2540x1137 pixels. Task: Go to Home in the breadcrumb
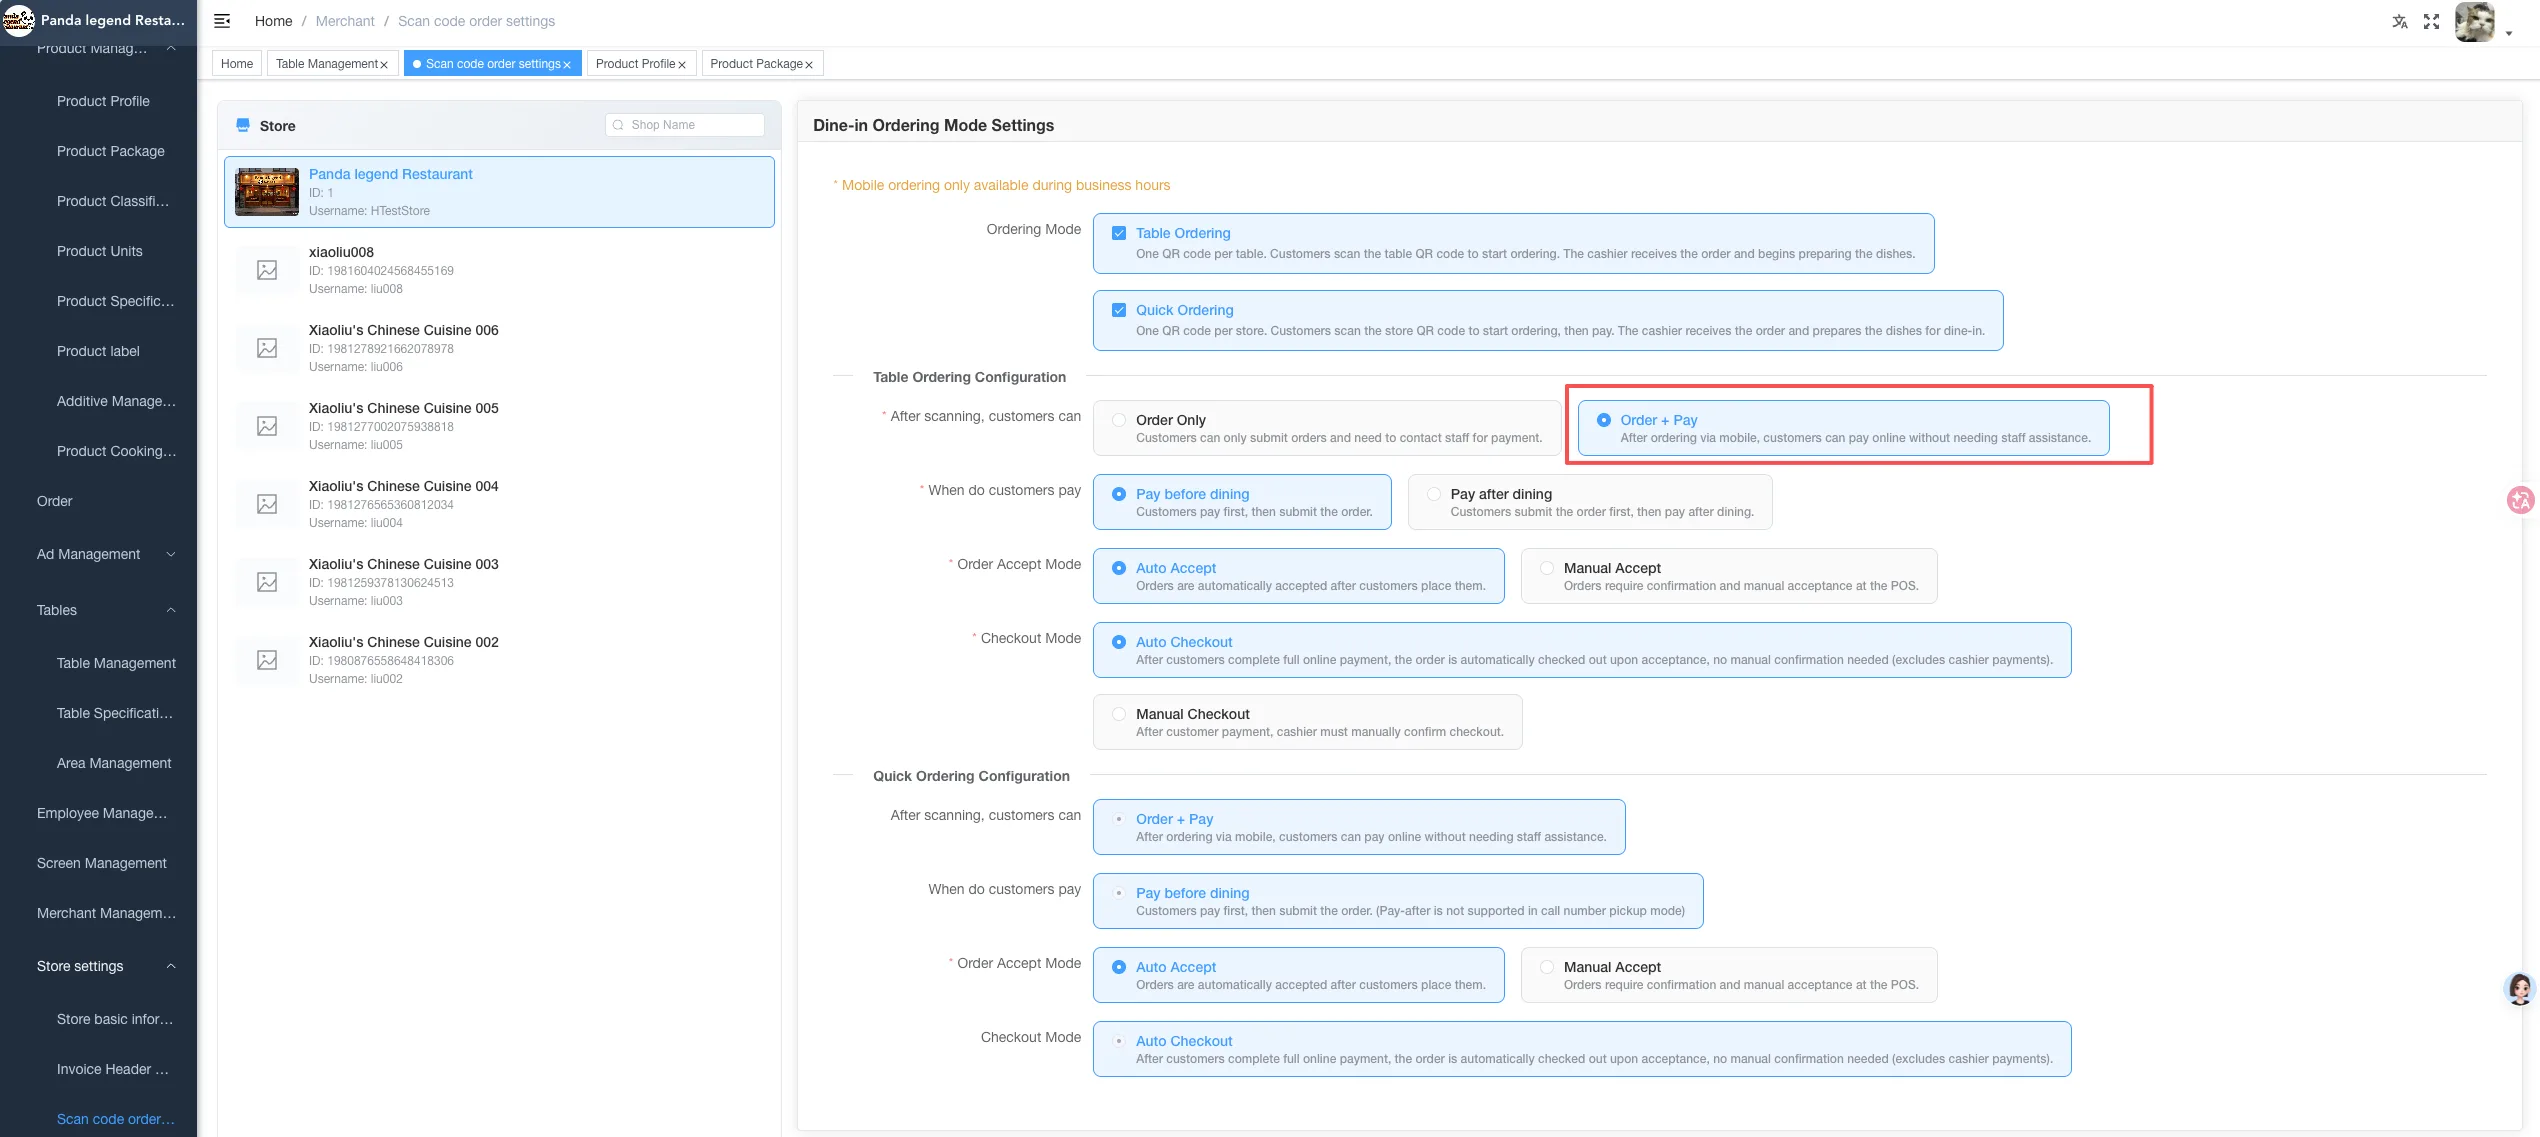[273, 21]
